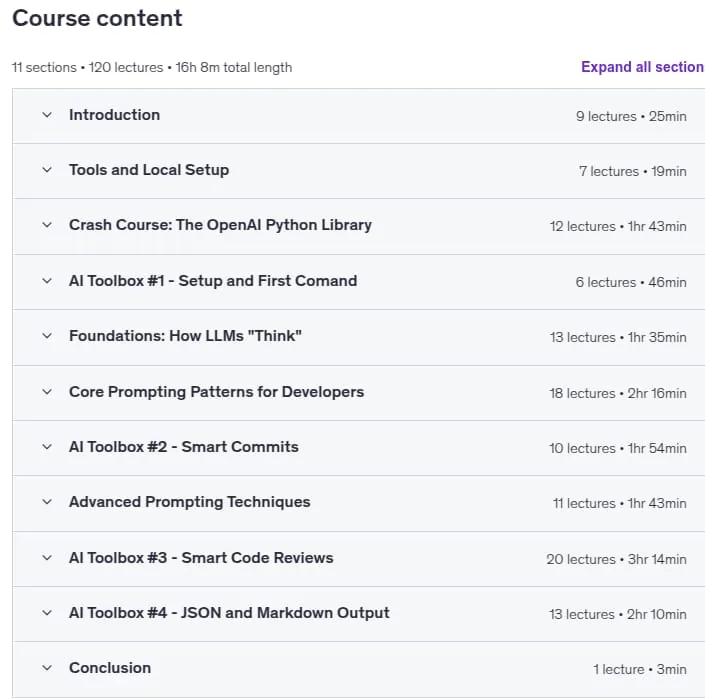Screen dimensions: 705x698
Task: Click chevron beside AI Toolbox #3 - Smart Code Reviews
Action: click(x=47, y=558)
